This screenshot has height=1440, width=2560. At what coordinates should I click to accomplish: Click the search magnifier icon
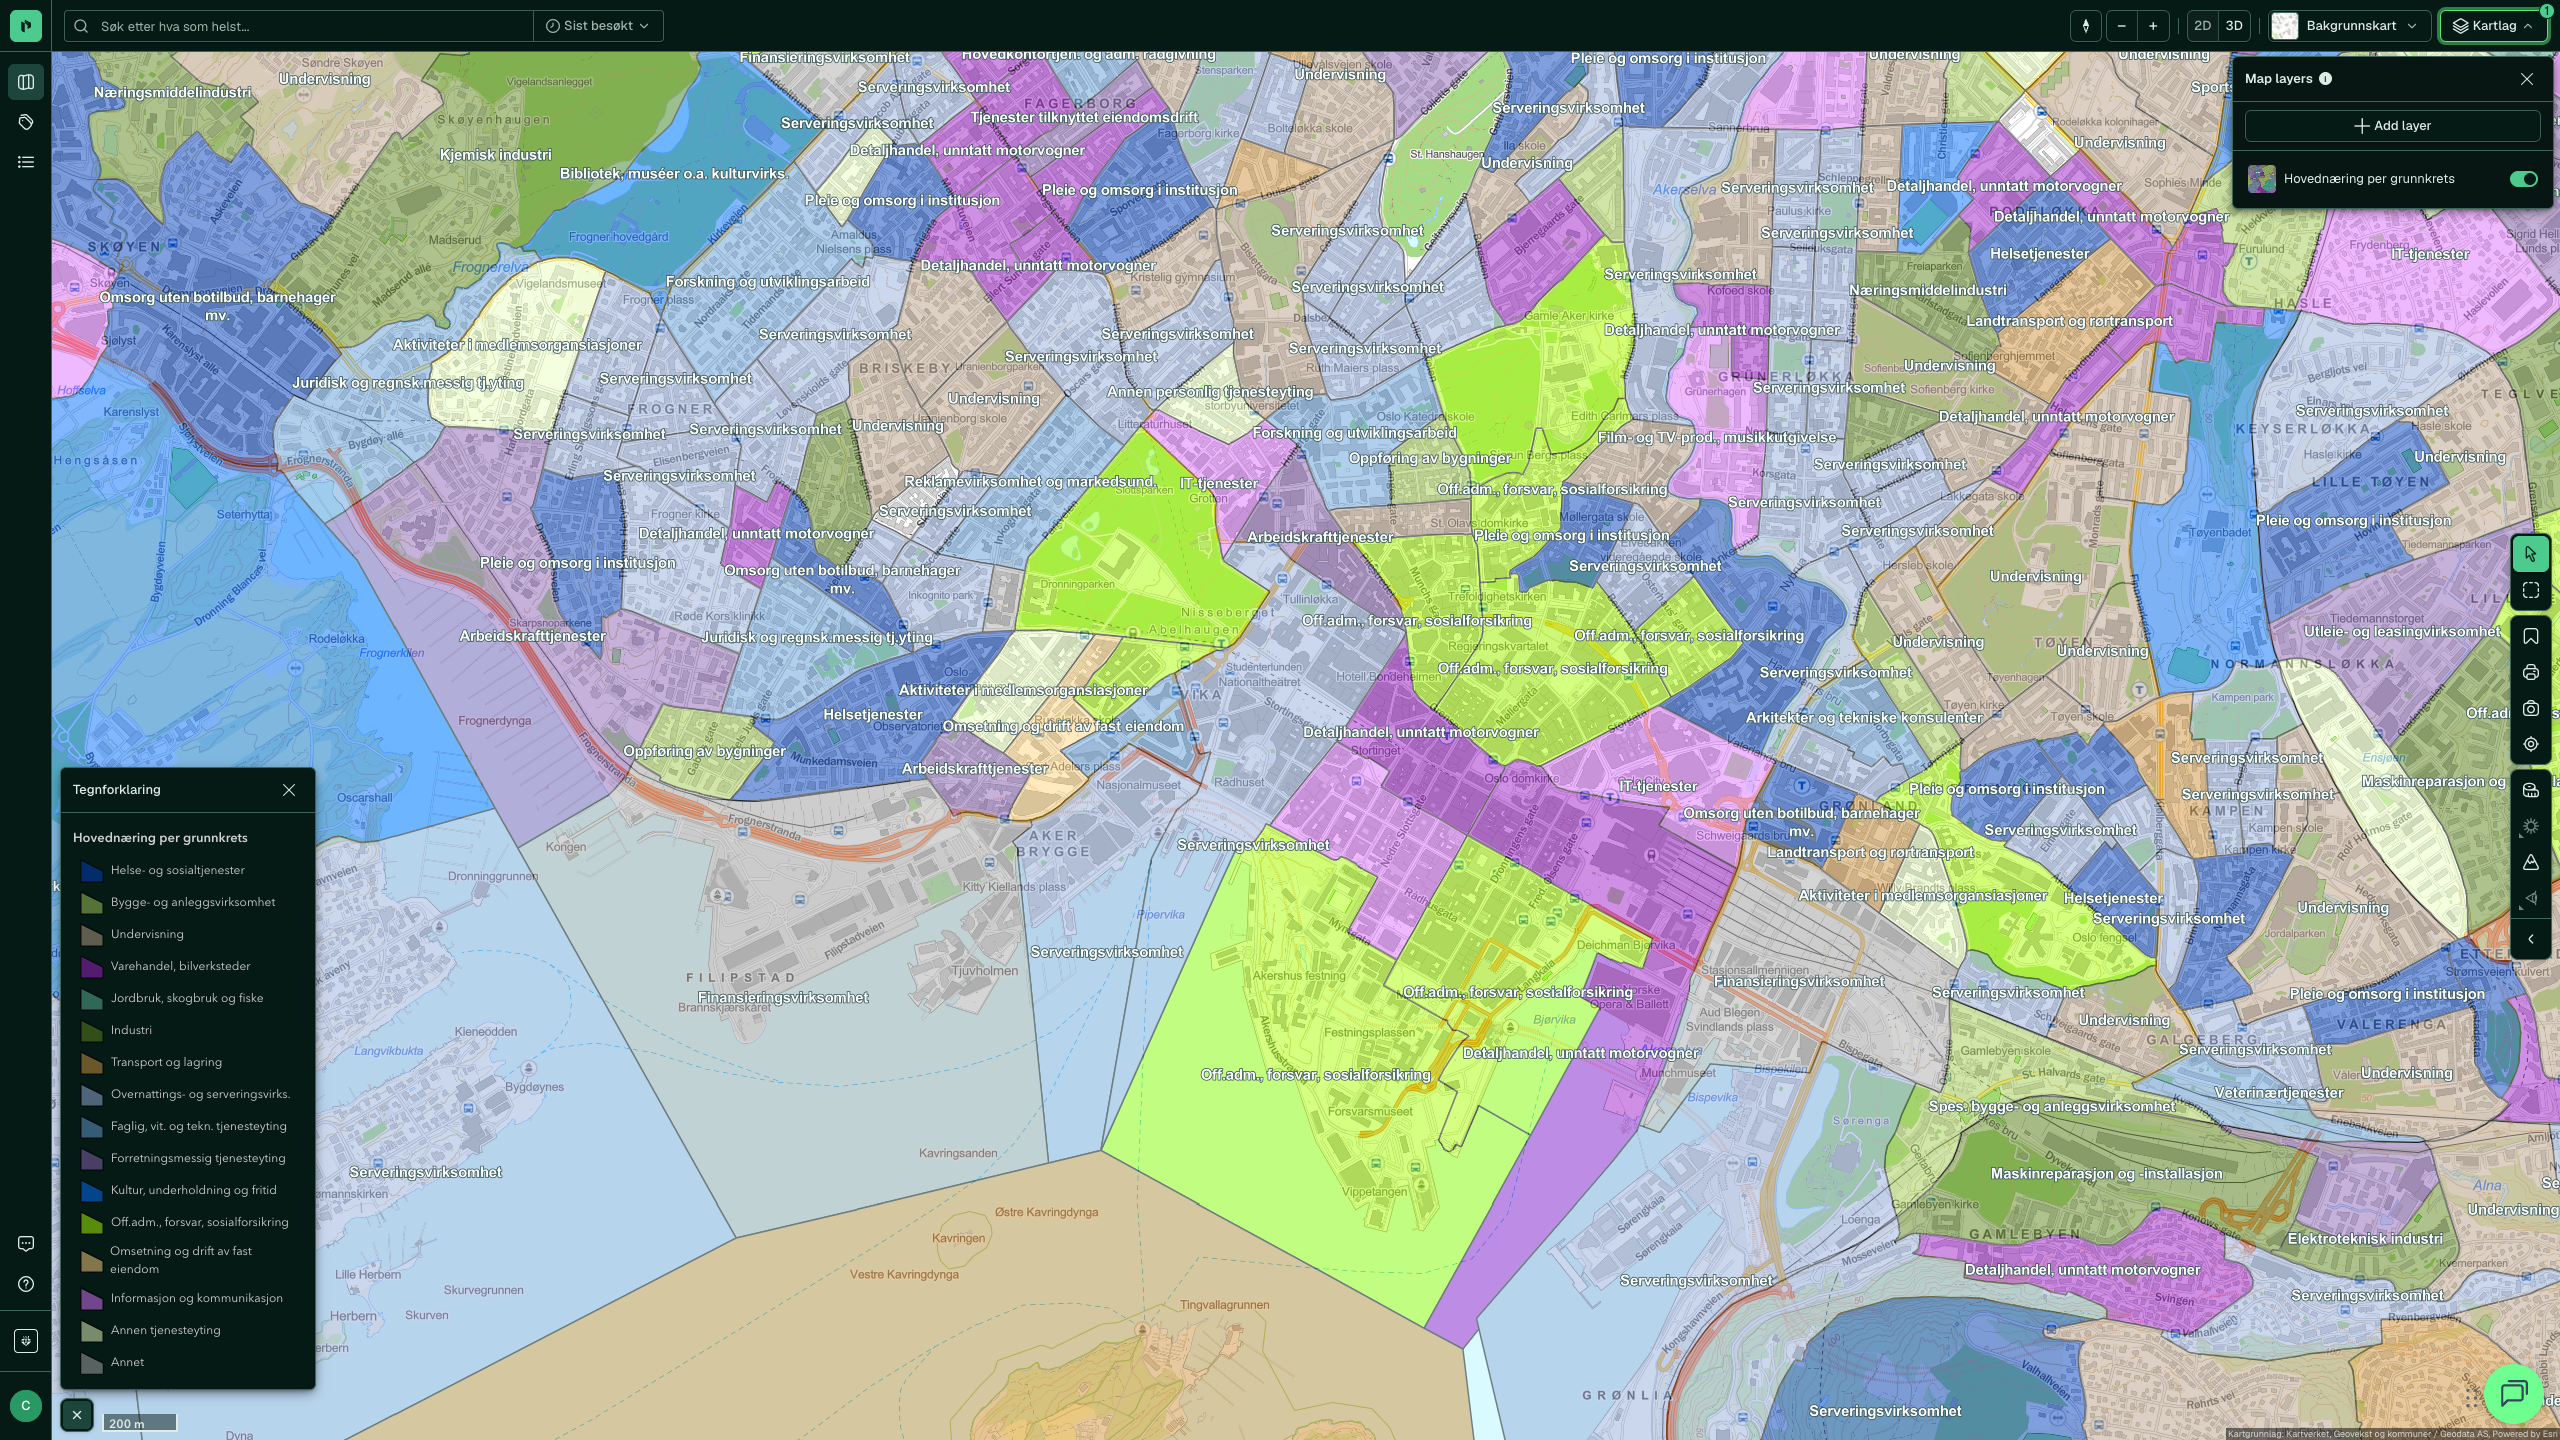click(x=82, y=26)
